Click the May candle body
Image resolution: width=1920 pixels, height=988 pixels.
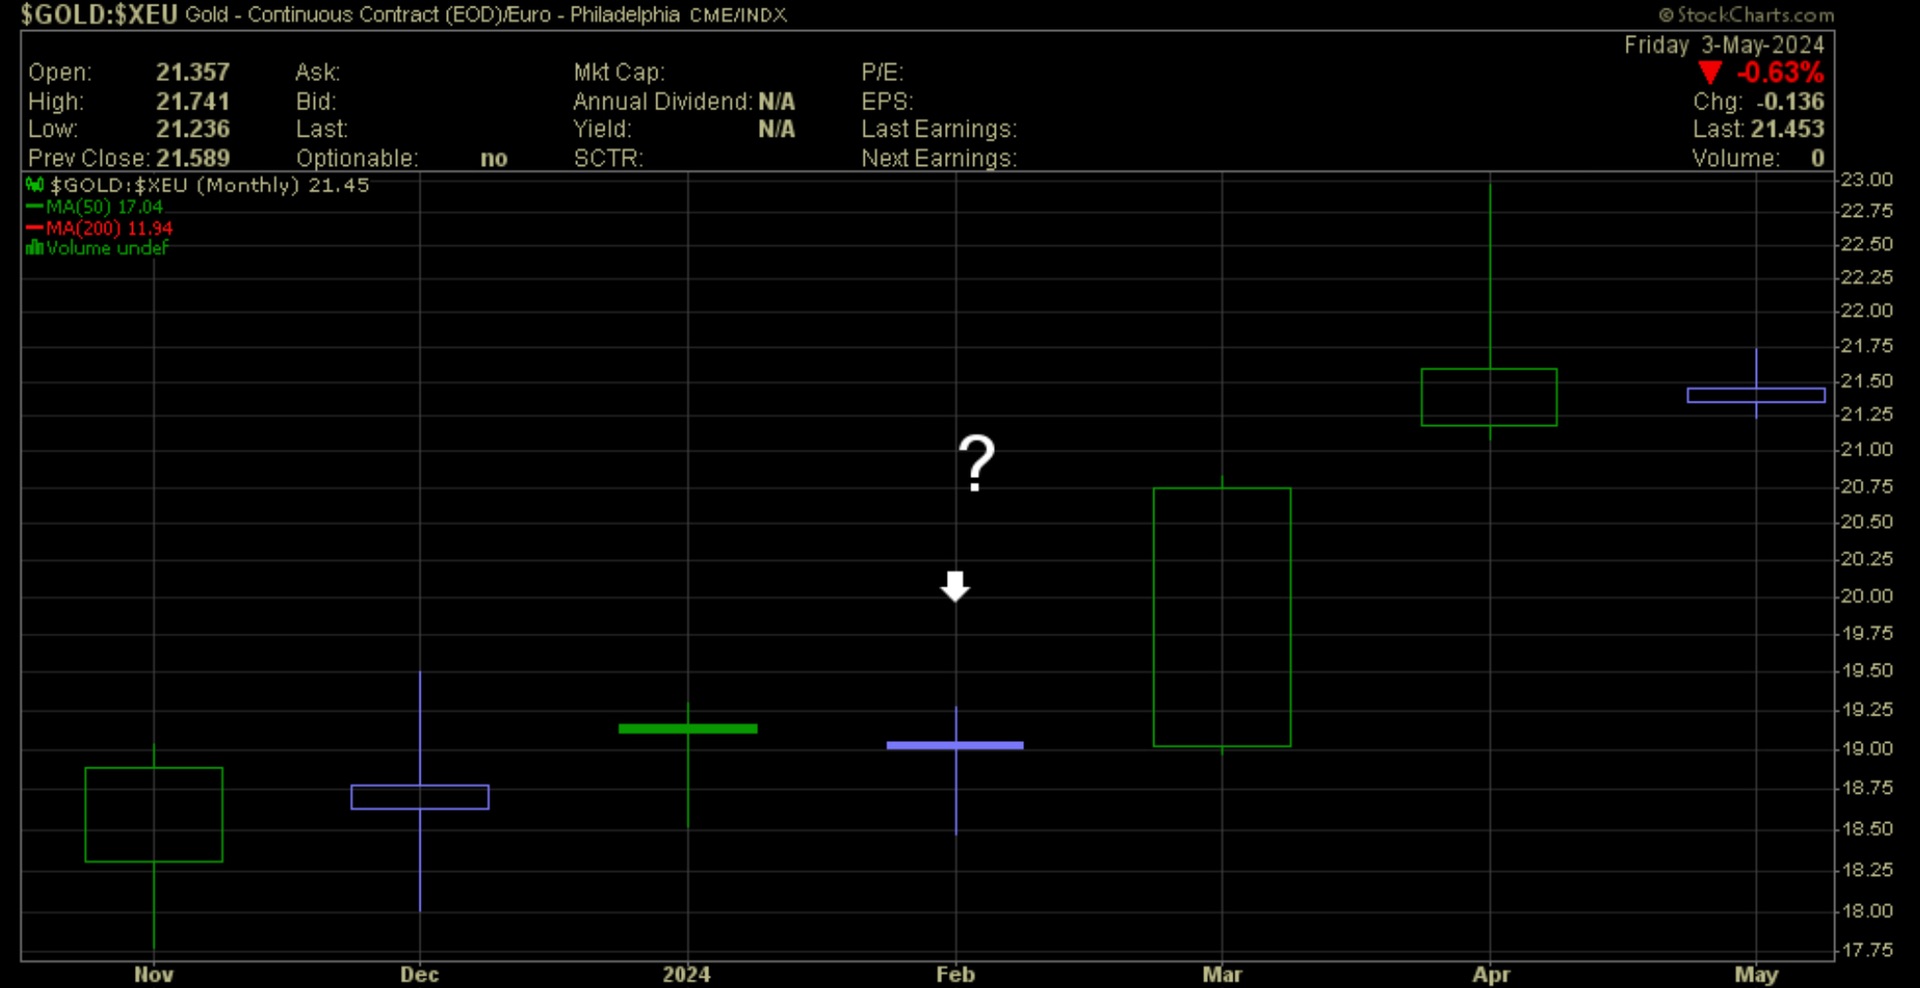click(x=1755, y=395)
